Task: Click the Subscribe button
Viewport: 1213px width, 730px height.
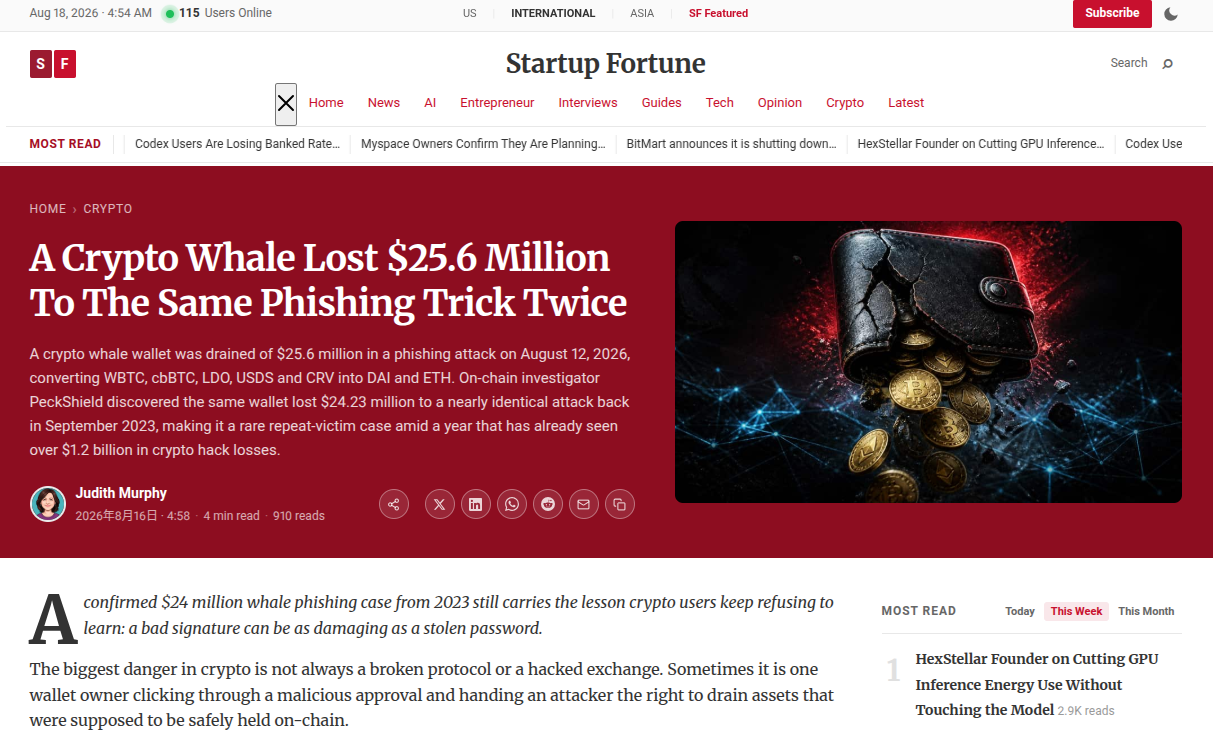Action: [1112, 13]
